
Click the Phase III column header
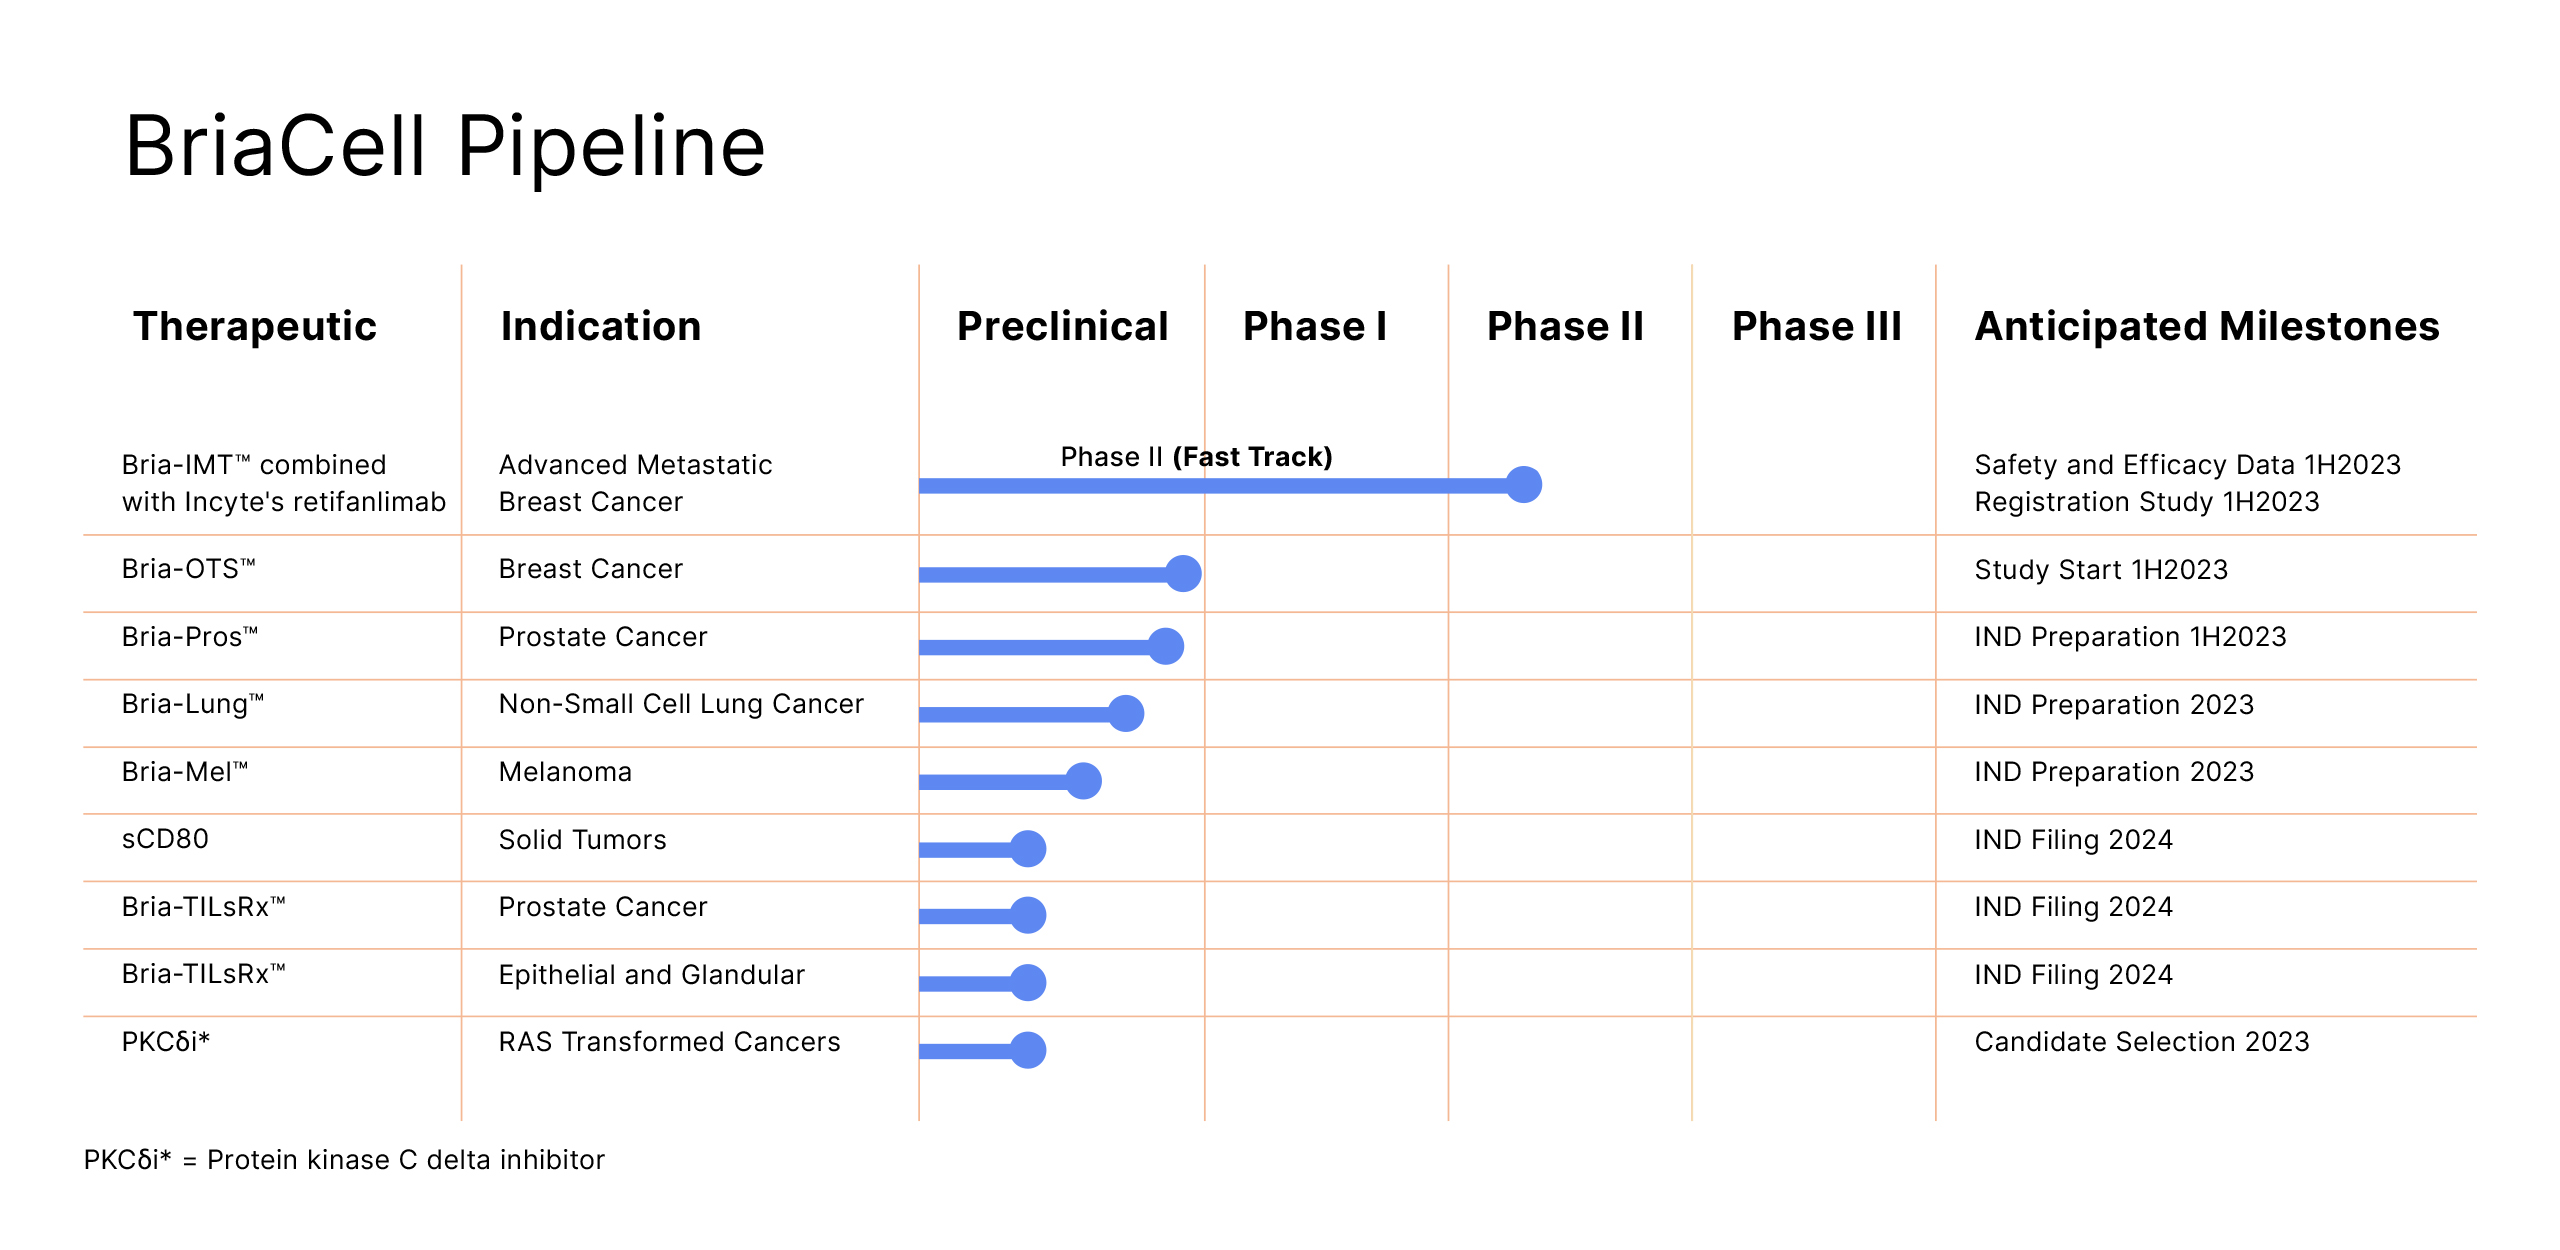click(1816, 326)
